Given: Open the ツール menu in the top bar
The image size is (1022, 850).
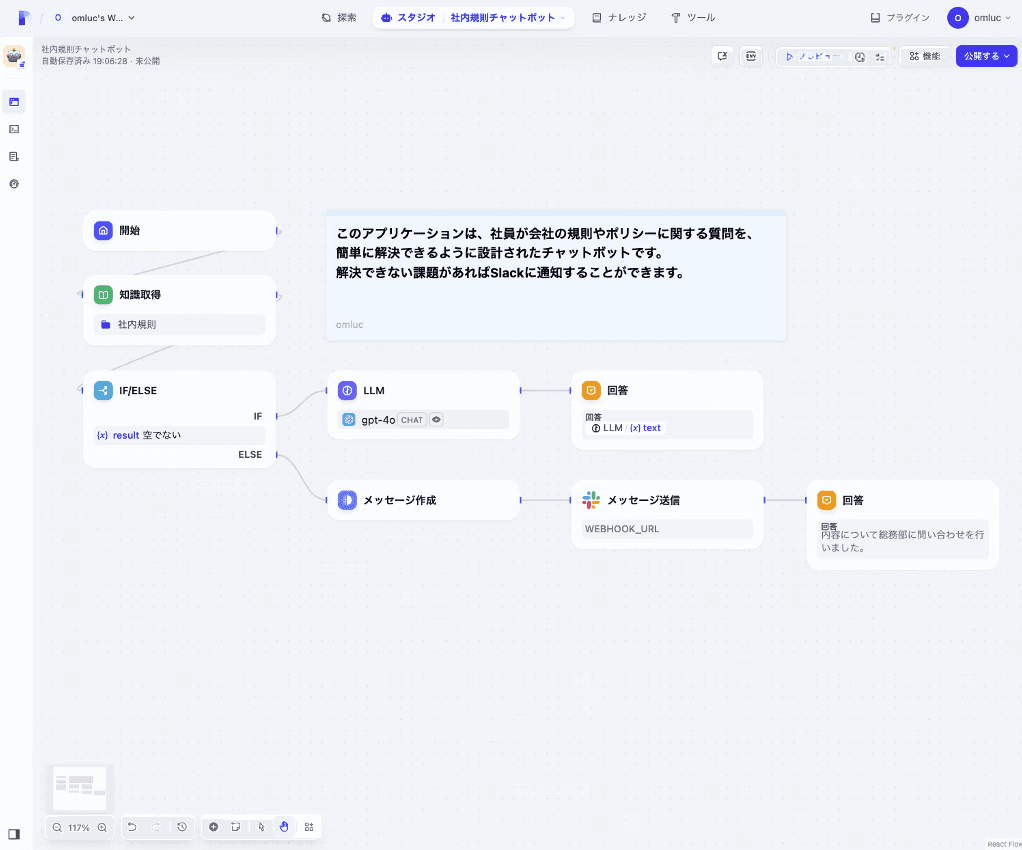Looking at the screenshot, I should tap(692, 17).
